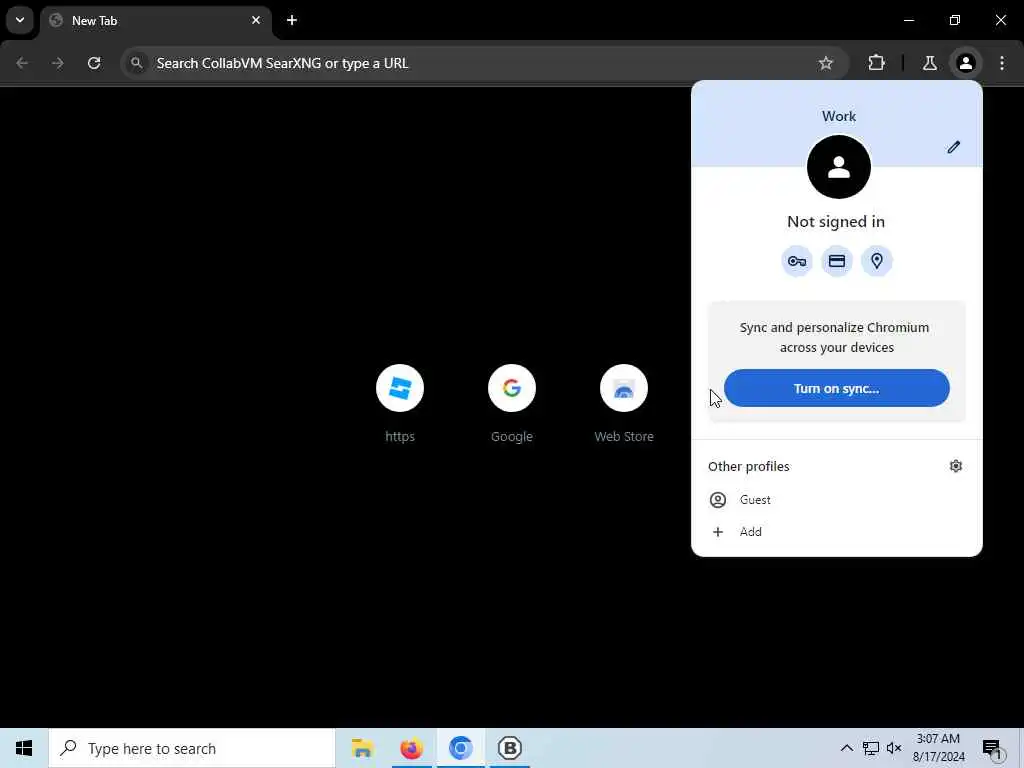This screenshot has height=768, width=1024.
Task: Open the B app in the taskbar
Action: coord(509,748)
